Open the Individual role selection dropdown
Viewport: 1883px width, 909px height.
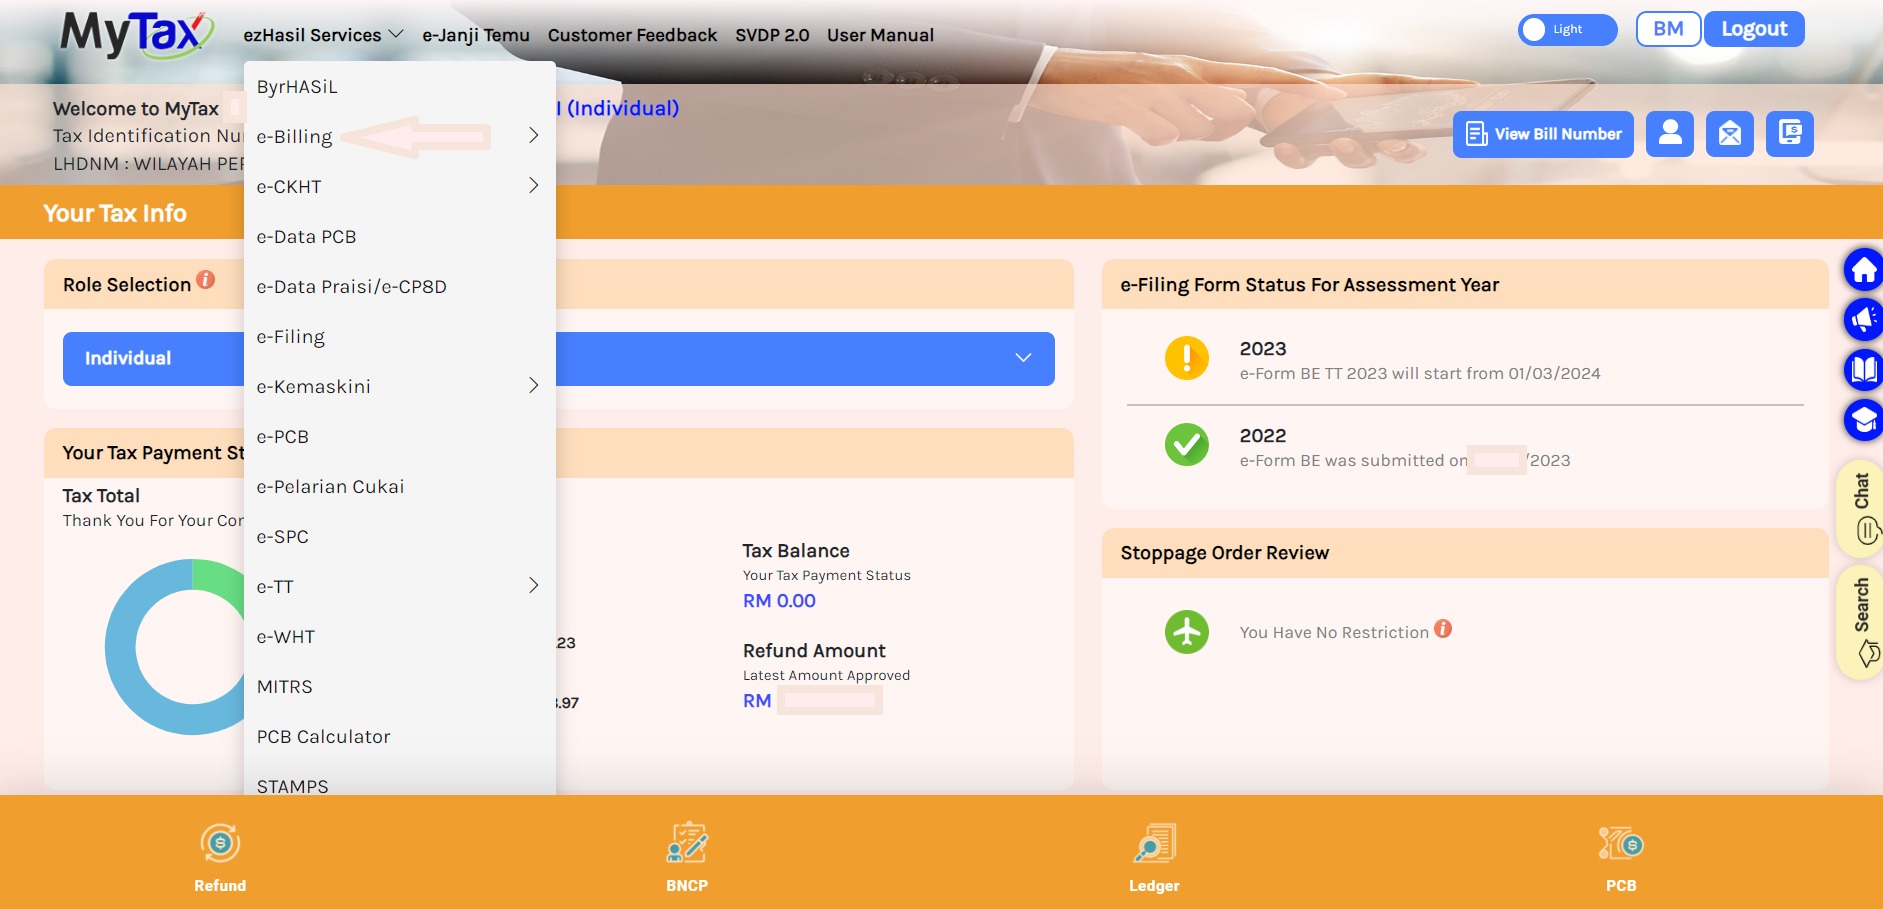tap(1023, 358)
